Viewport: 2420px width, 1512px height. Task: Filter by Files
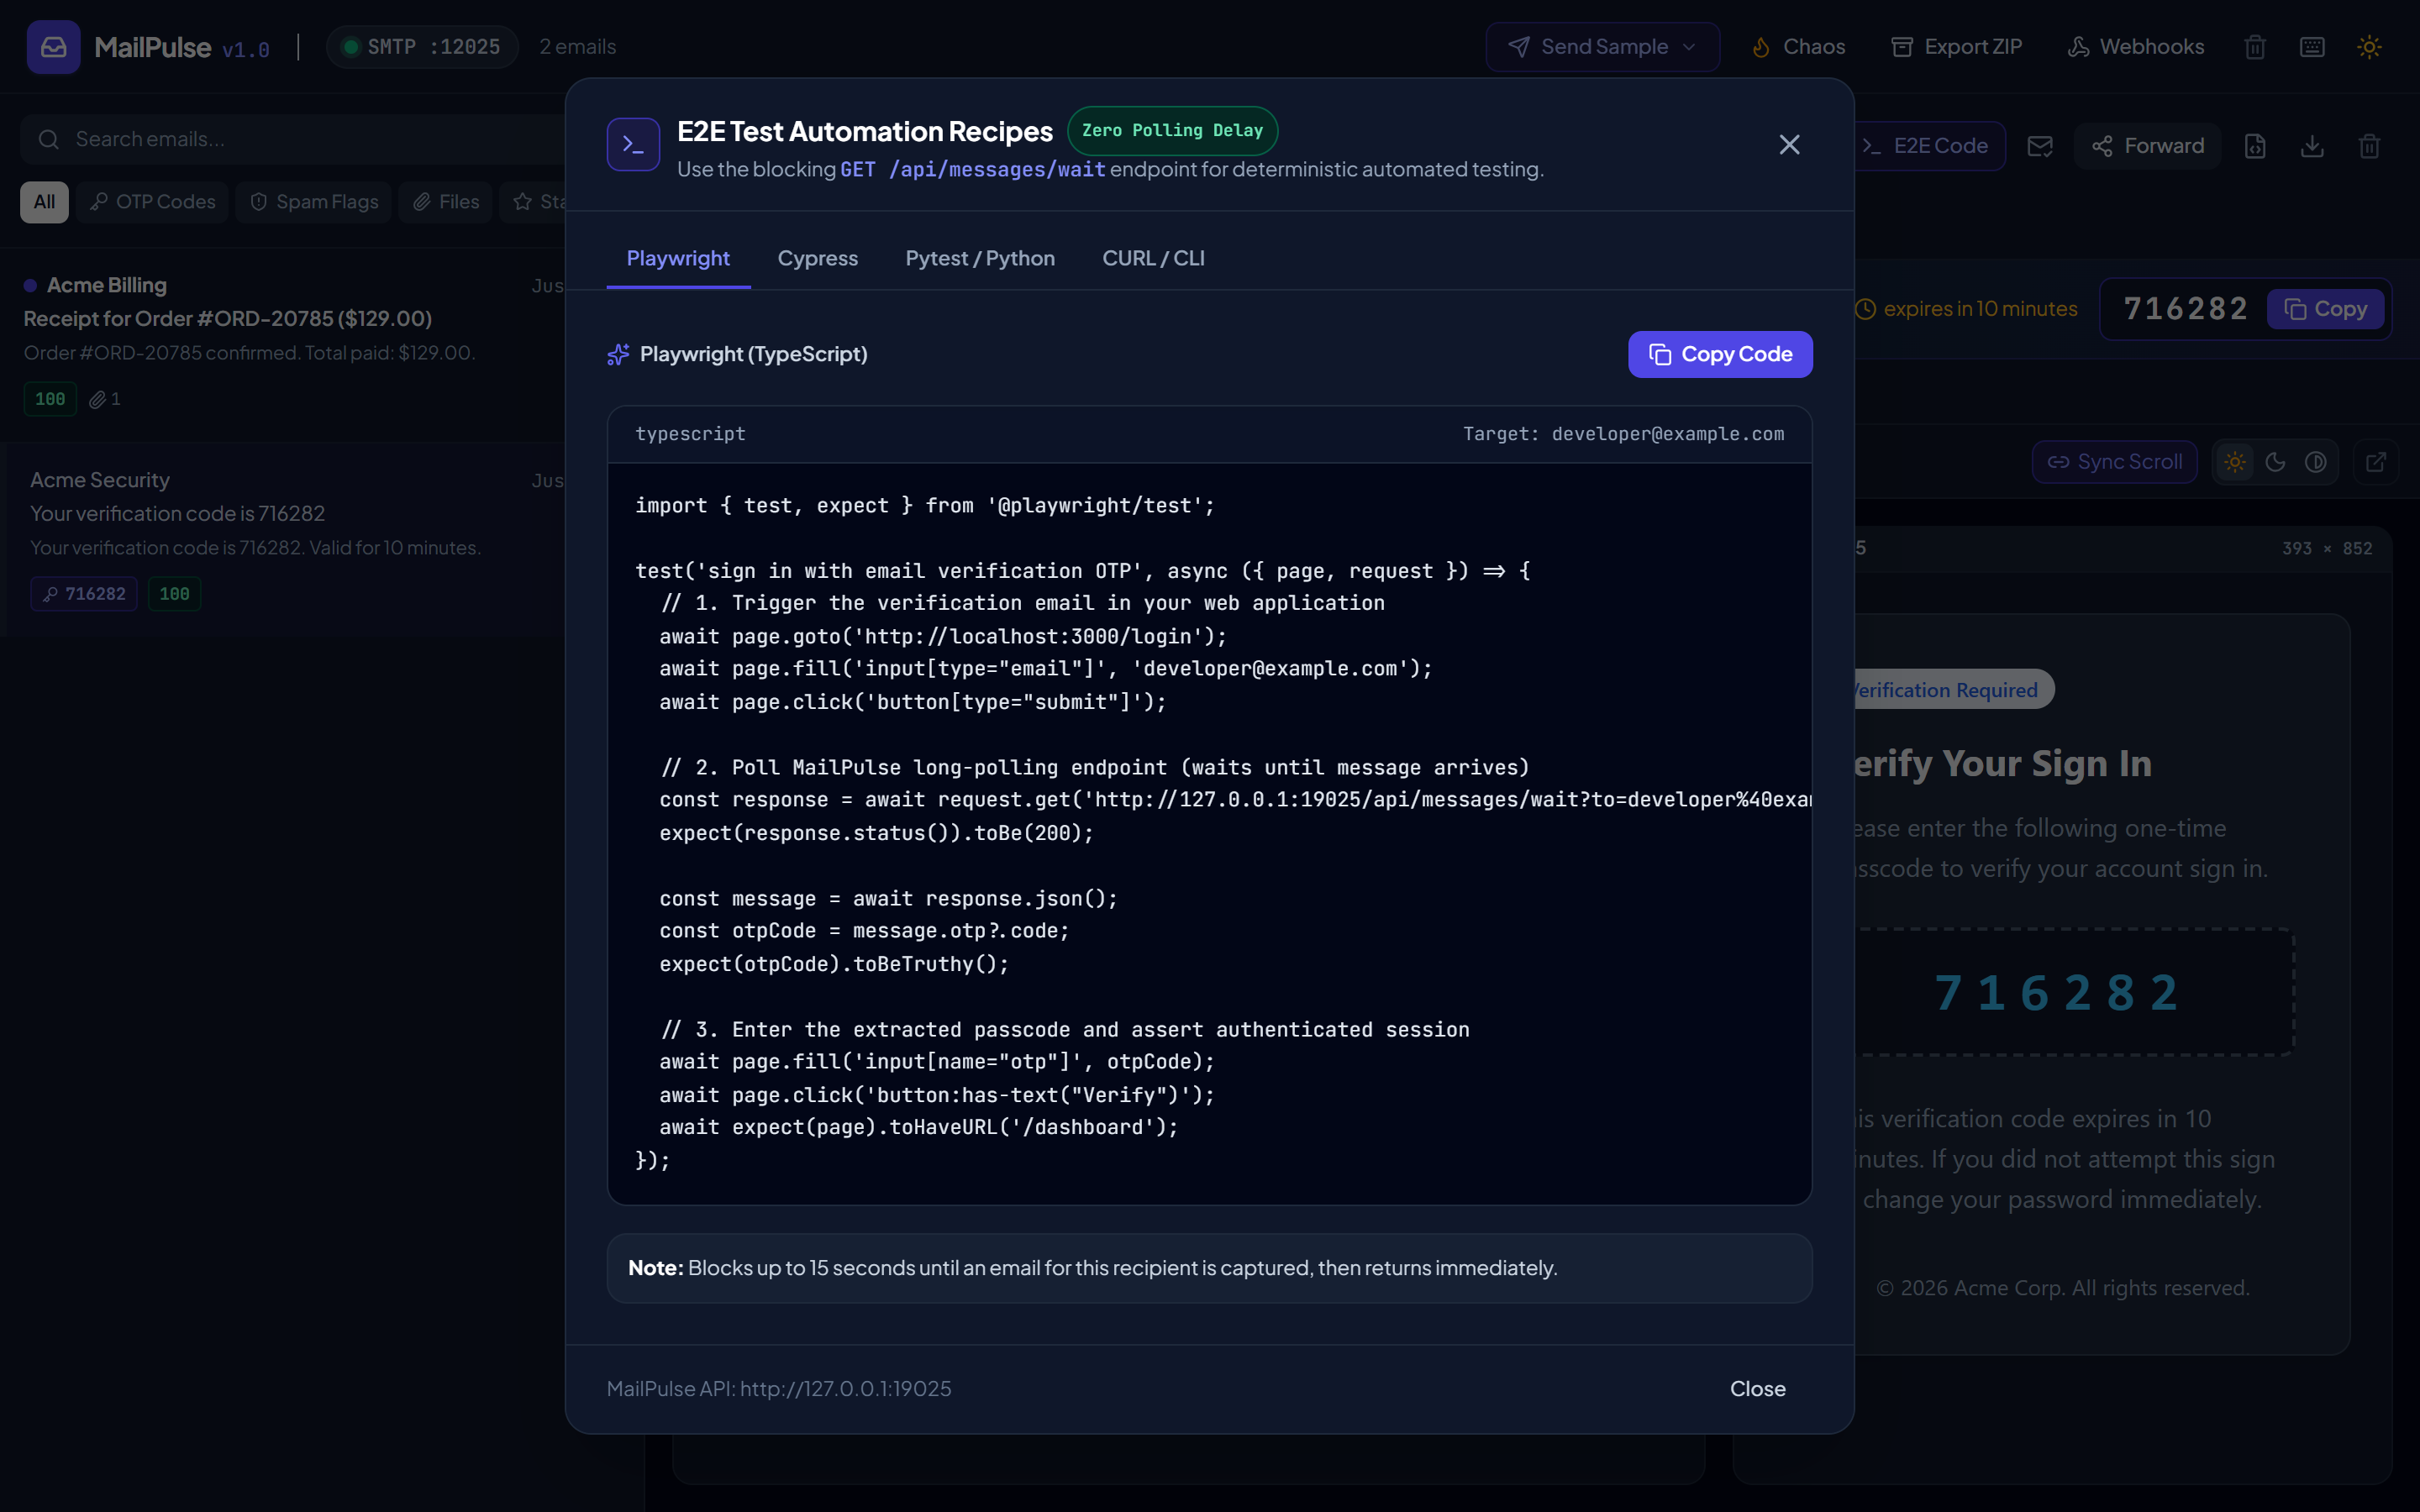click(x=445, y=202)
